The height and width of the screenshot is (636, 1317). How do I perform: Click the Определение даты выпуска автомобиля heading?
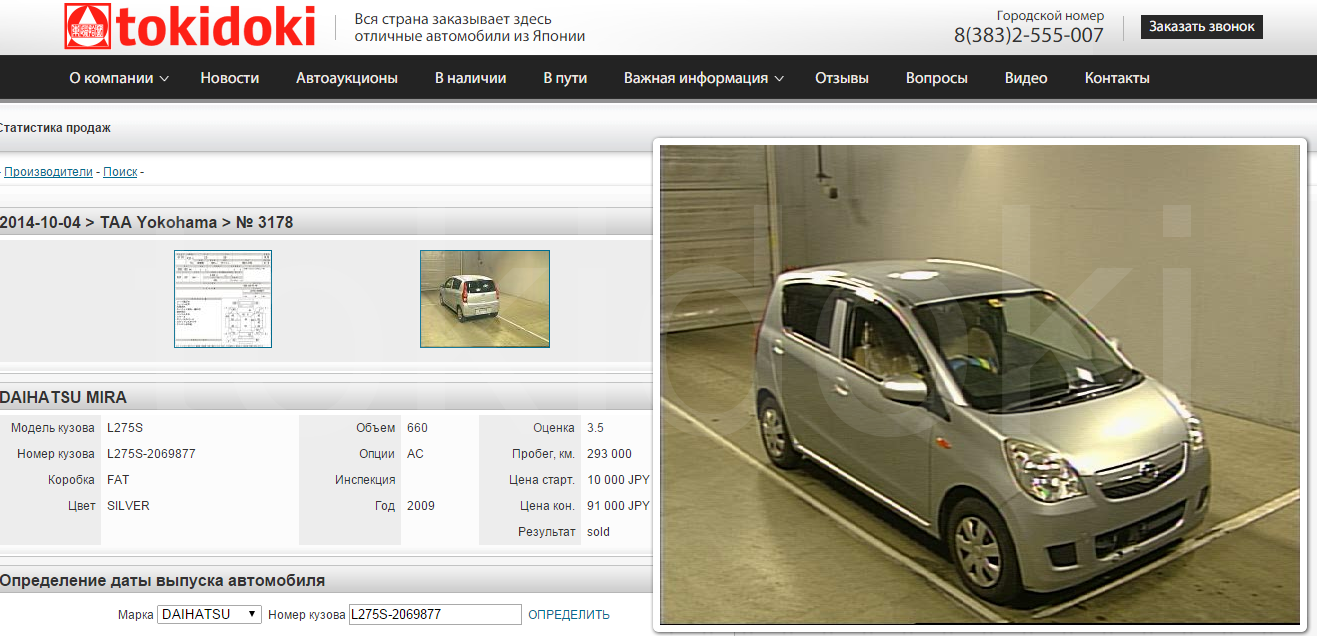[162, 581]
